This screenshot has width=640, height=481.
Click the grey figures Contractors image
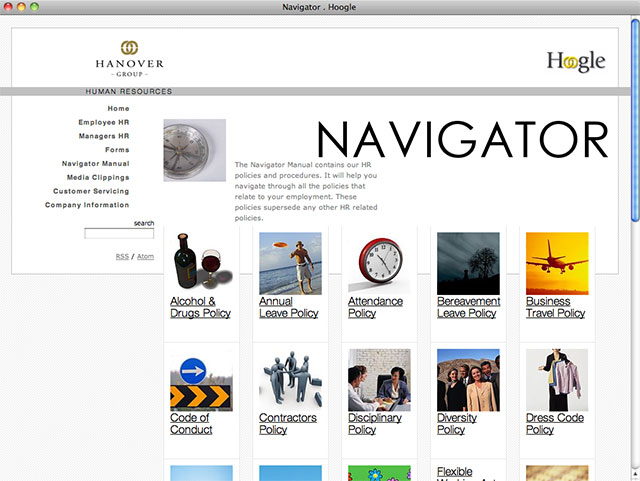290,380
